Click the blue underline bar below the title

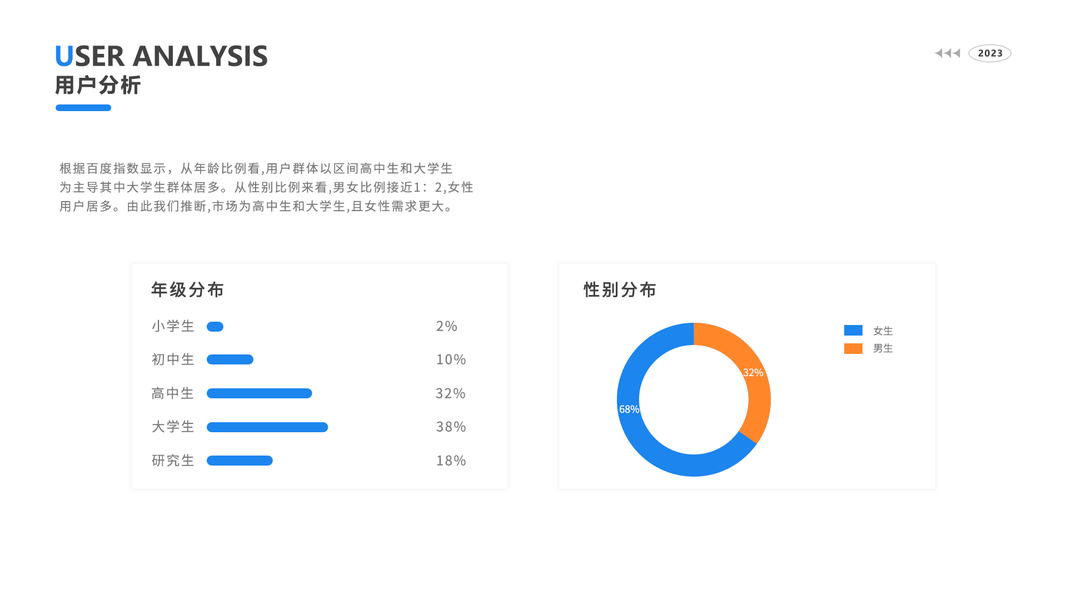pyautogui.click(x=83, y=108)
